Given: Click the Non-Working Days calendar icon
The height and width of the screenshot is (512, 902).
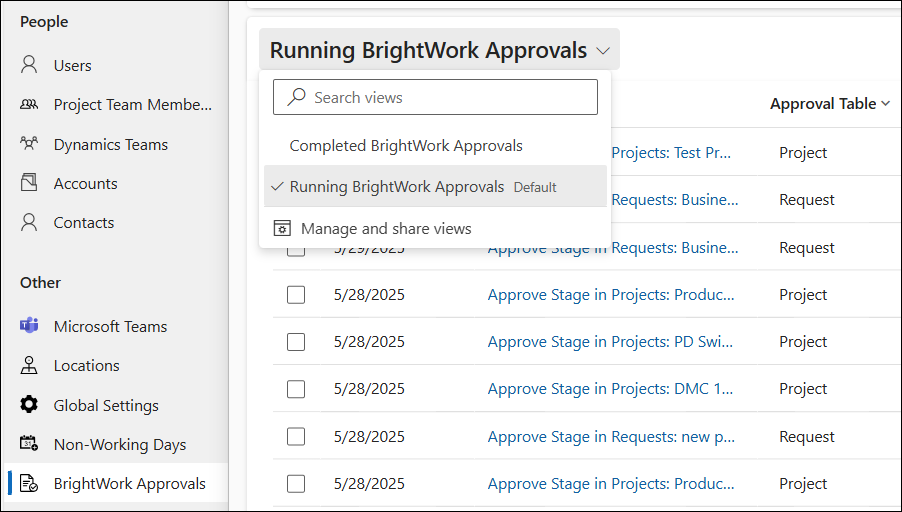Looking at the screenshot, I should click(29, 445).
